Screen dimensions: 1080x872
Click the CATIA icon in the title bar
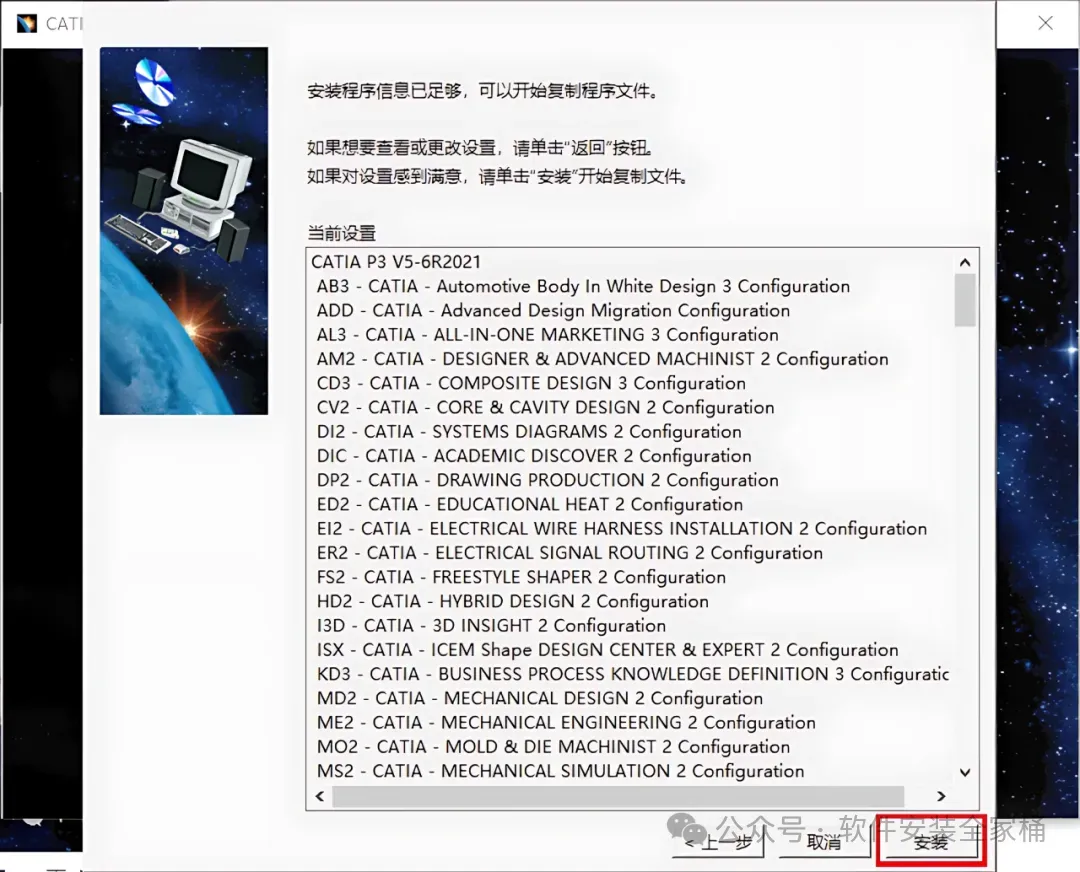[26, 23]
